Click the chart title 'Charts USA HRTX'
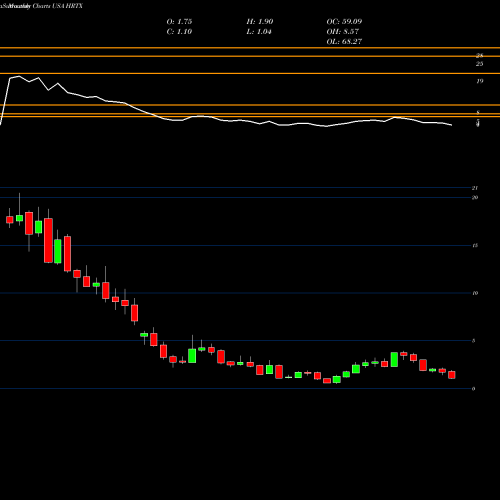The image size is (500, 500). (58, 6)
